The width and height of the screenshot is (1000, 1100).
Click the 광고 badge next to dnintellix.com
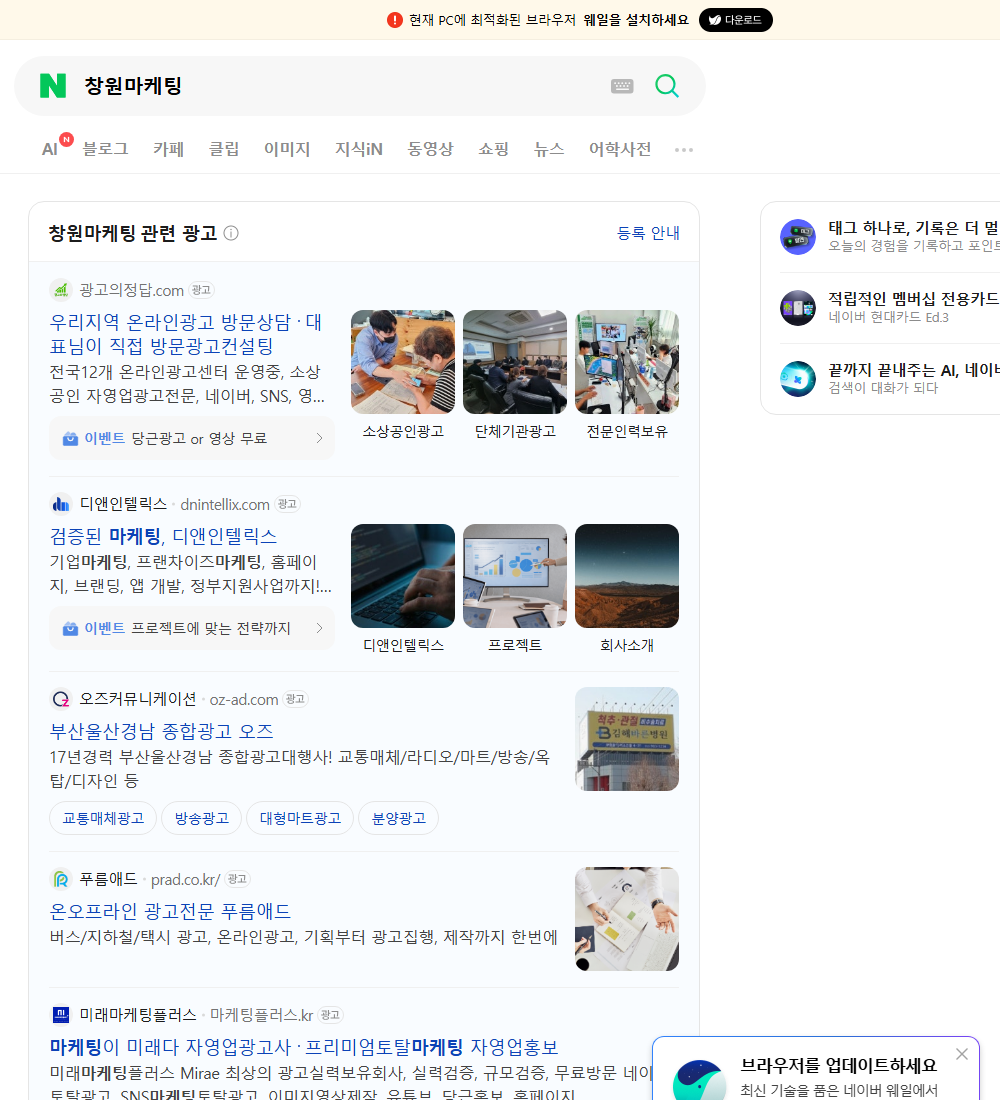point(287,504)
